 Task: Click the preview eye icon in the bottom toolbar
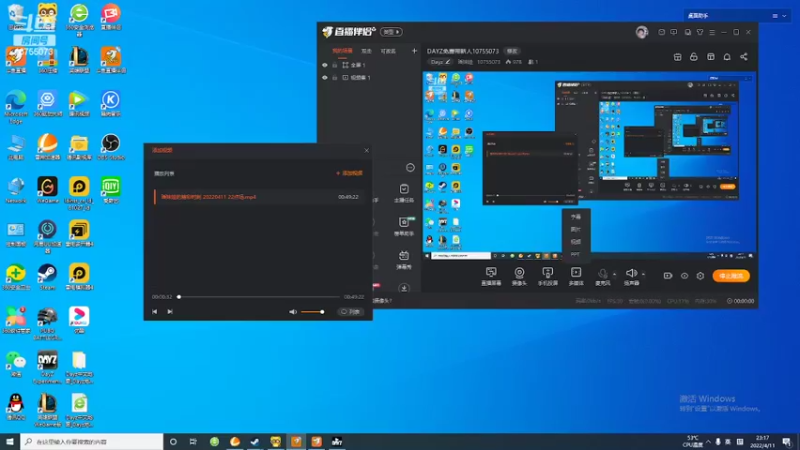(x=684, y=276)
